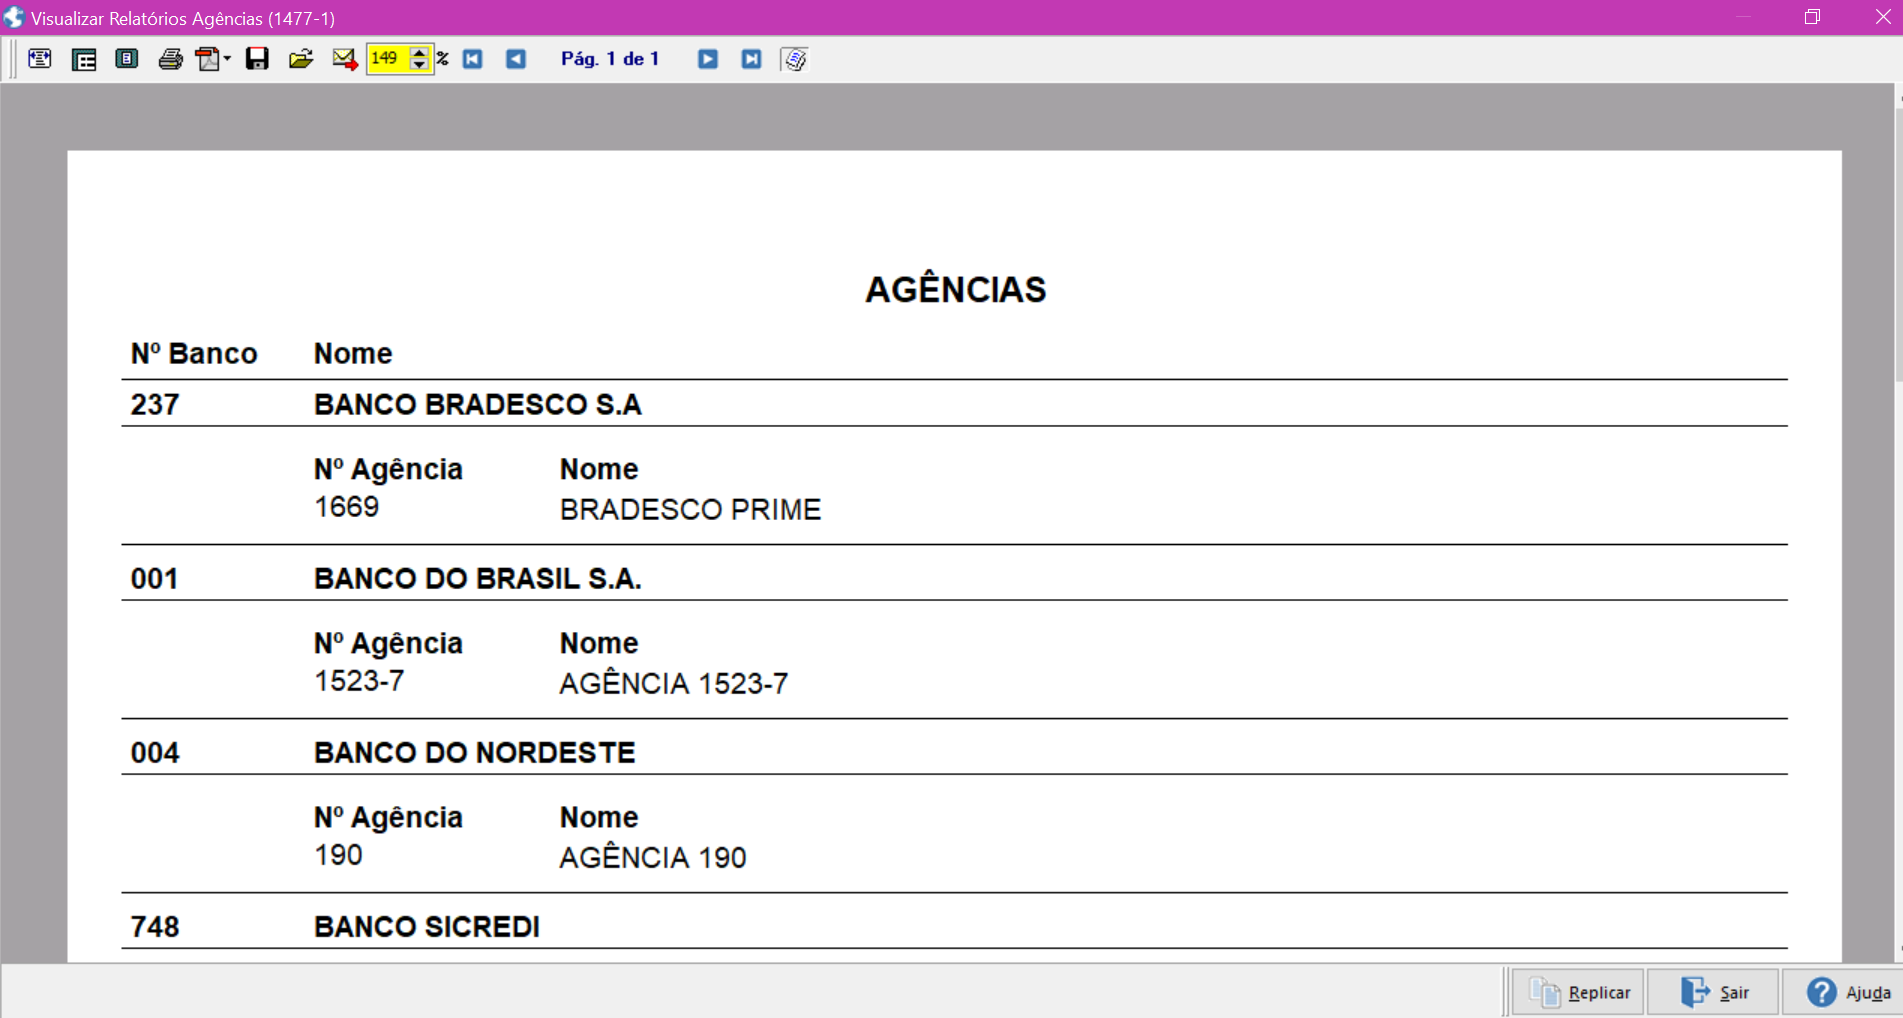Go to the previous page
This screenshot has height=1018, width=1903.
pyautogui.click(x=516, y=59)
